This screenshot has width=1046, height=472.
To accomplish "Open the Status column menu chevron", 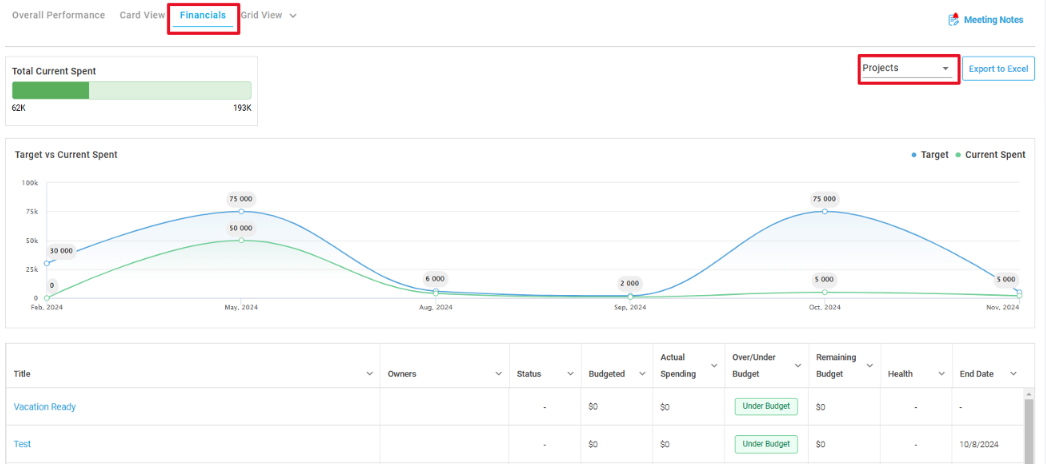I will (570, 374).
